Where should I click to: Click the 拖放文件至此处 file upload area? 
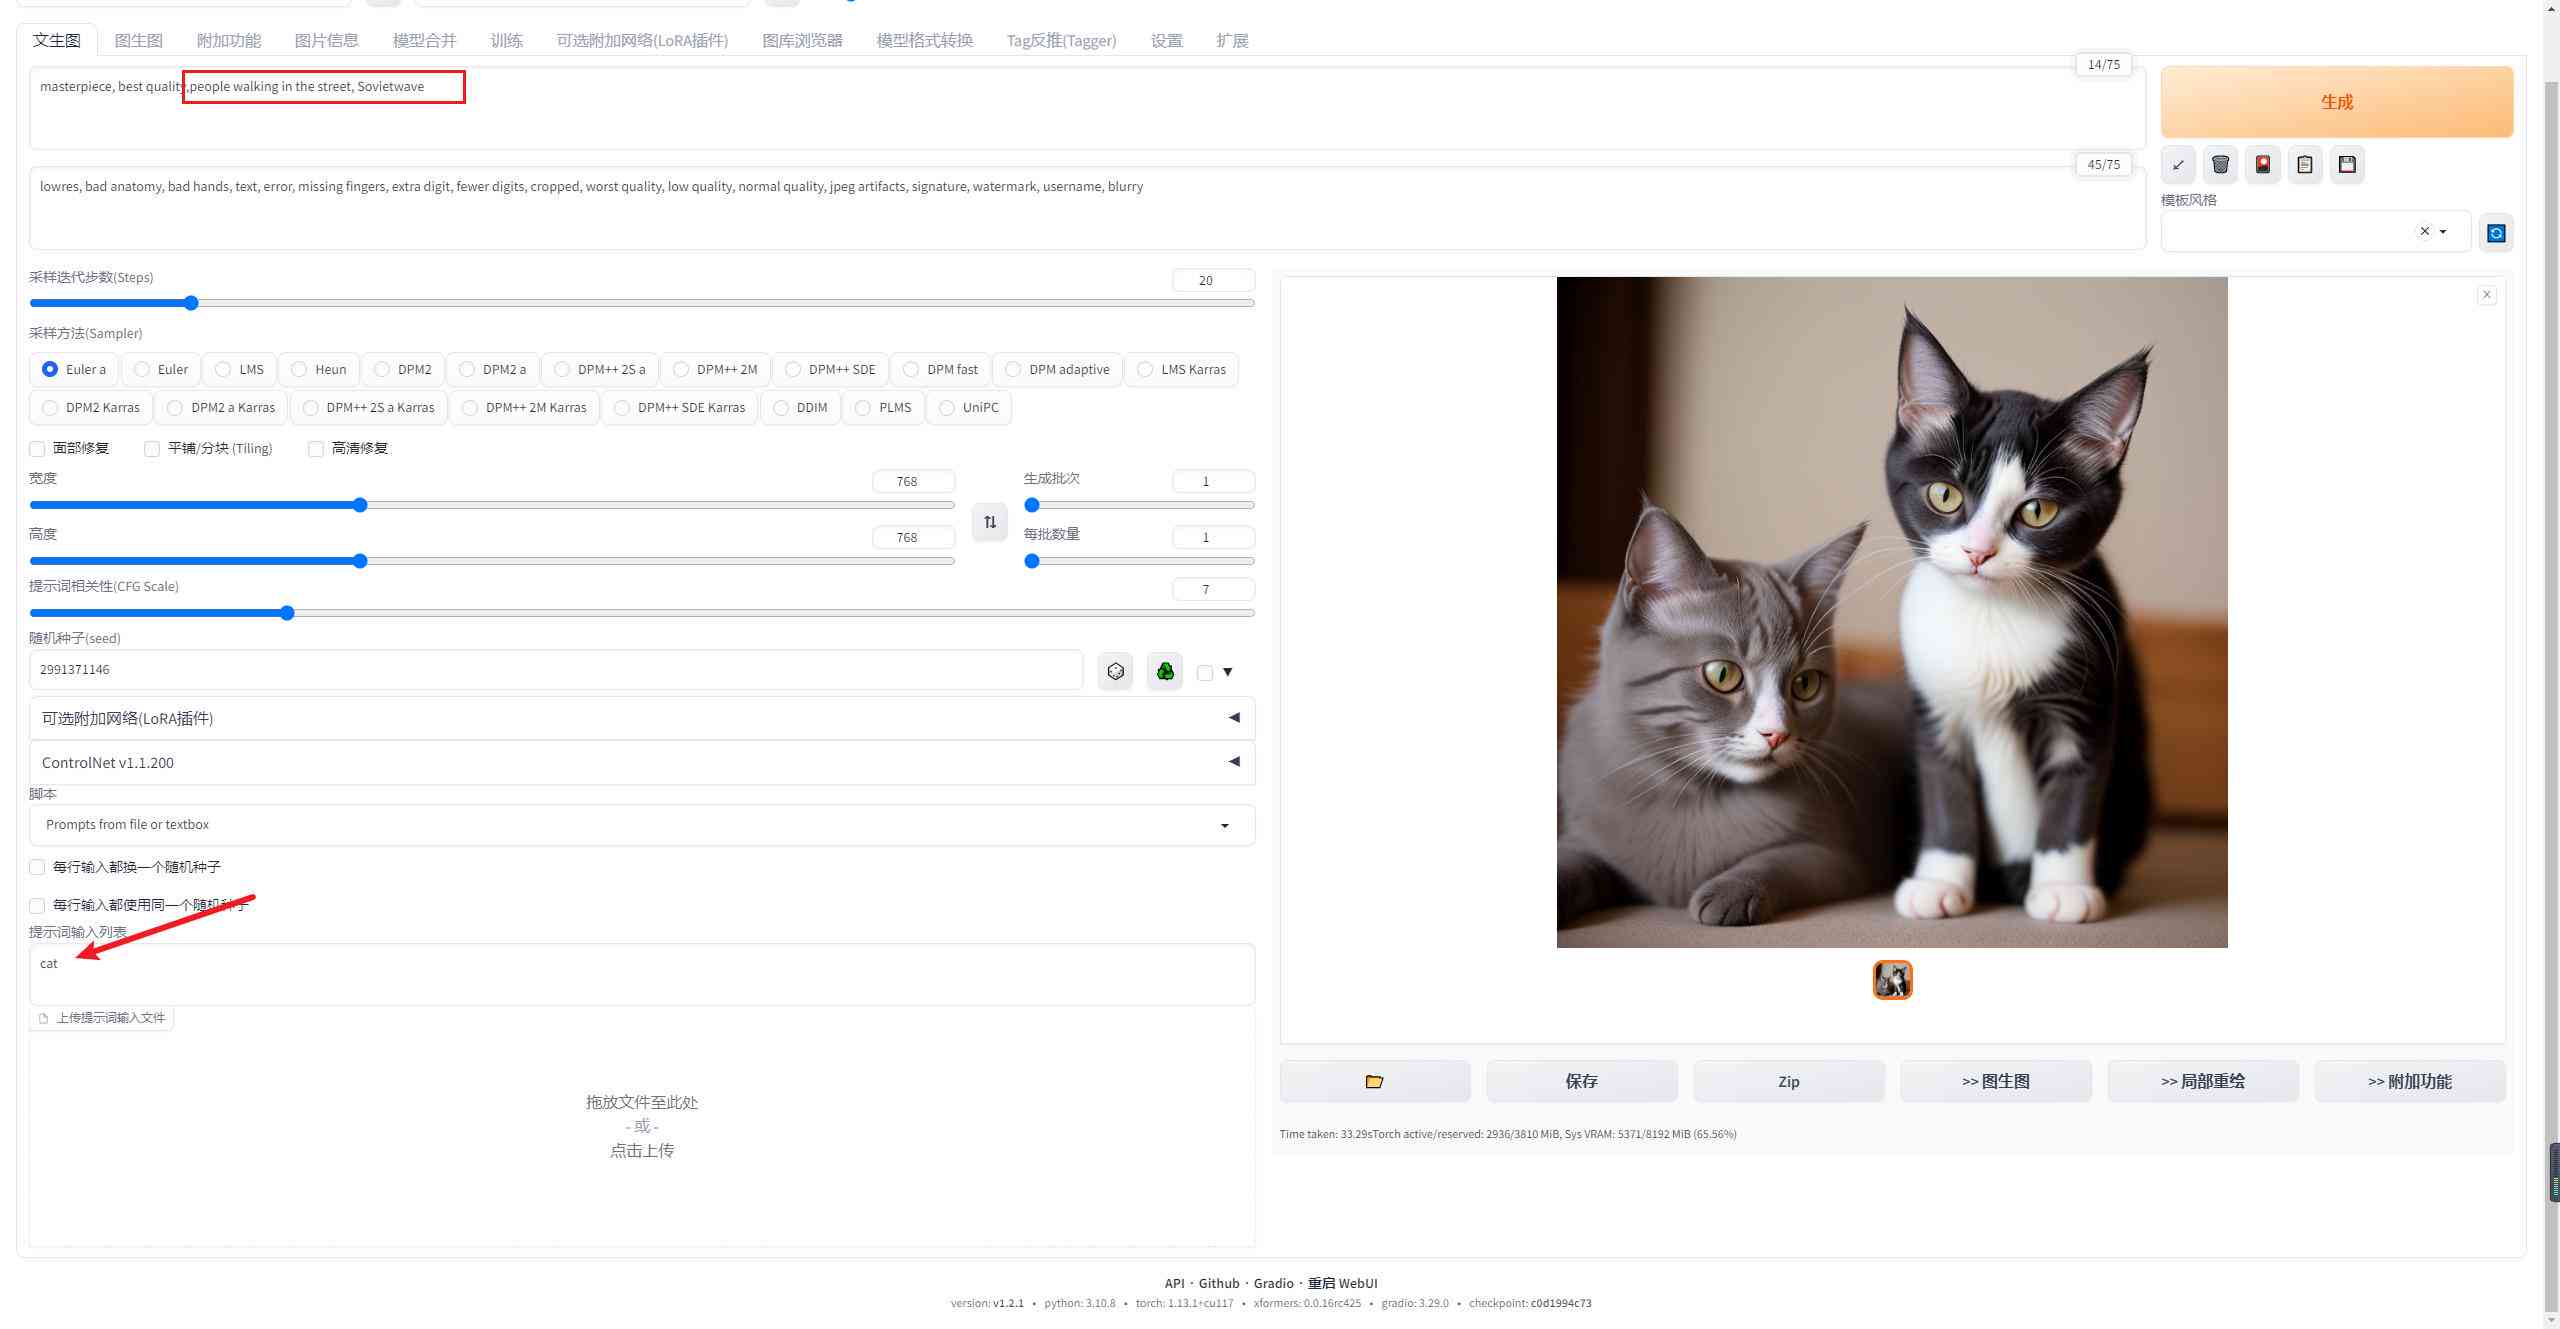pos(642,1126)
